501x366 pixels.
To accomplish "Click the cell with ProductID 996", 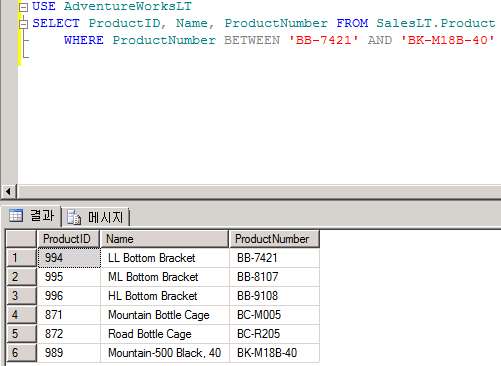I will 69,296.
